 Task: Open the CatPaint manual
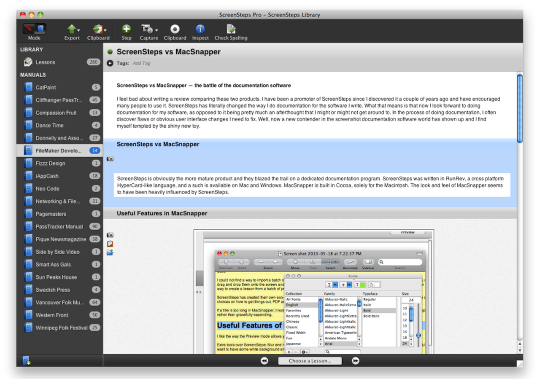tap(59, 87)
